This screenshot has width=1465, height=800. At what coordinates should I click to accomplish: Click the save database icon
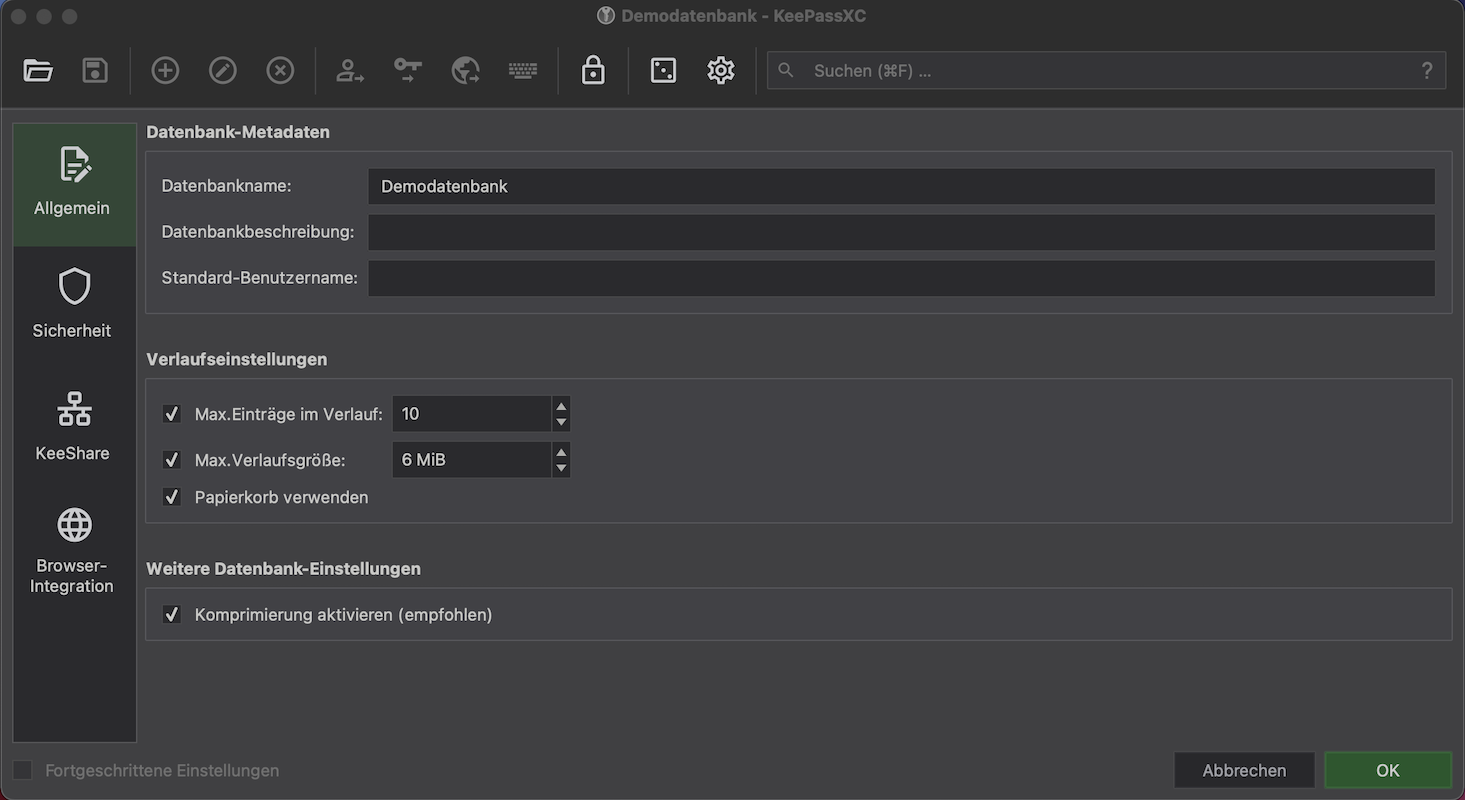tap(95, 71)
